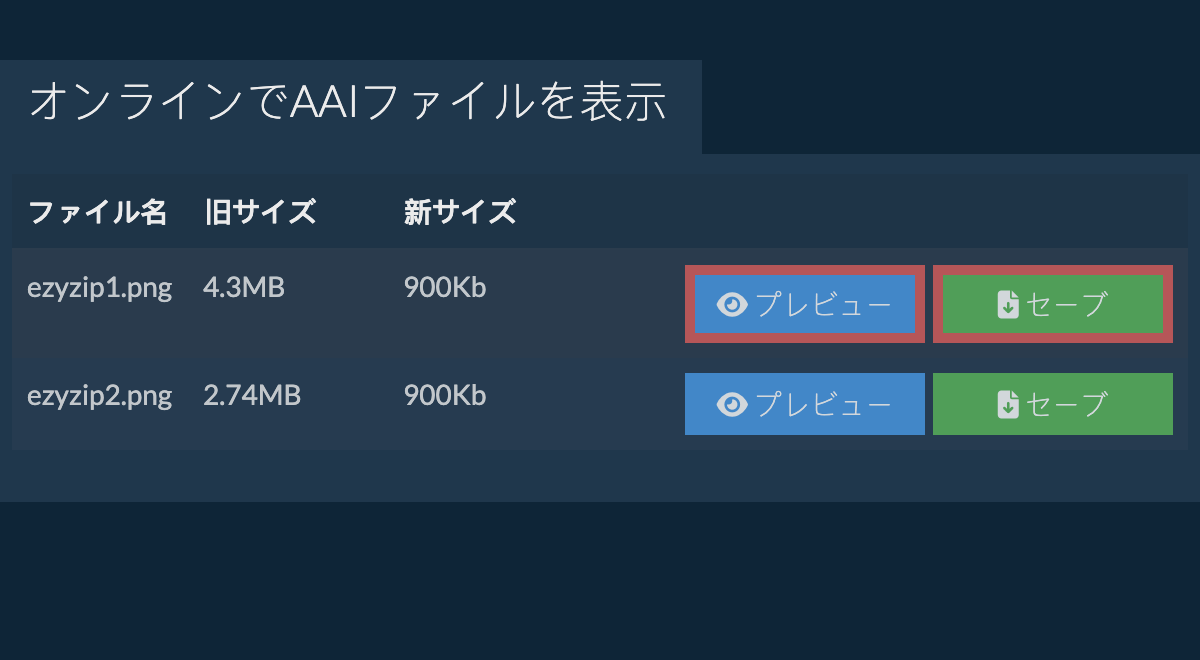
Task: Click the 新サイズ column header
Action: click(460, 212)
